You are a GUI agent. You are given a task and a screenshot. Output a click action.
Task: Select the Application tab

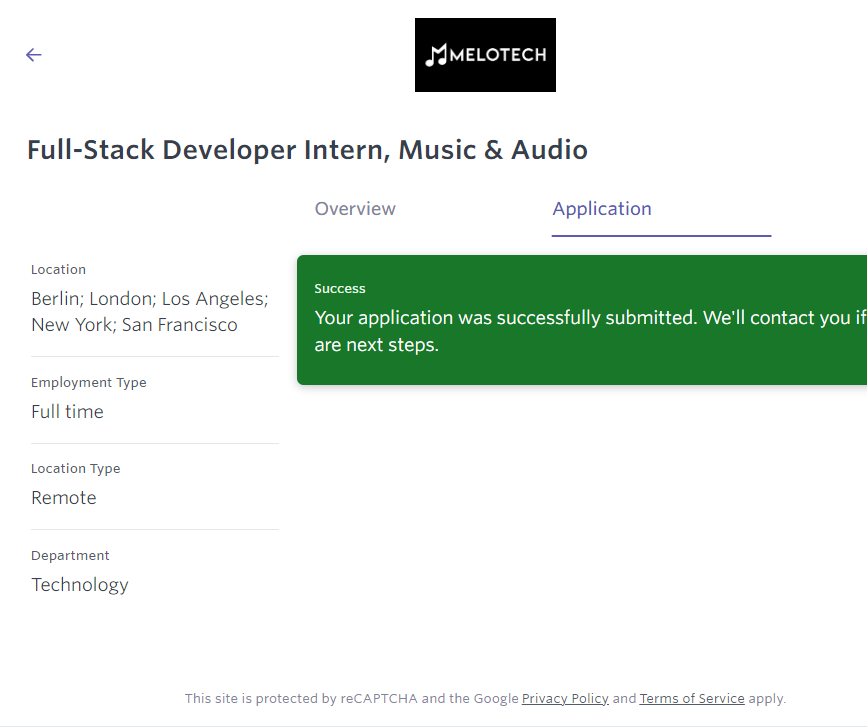(x=602, y=209)
